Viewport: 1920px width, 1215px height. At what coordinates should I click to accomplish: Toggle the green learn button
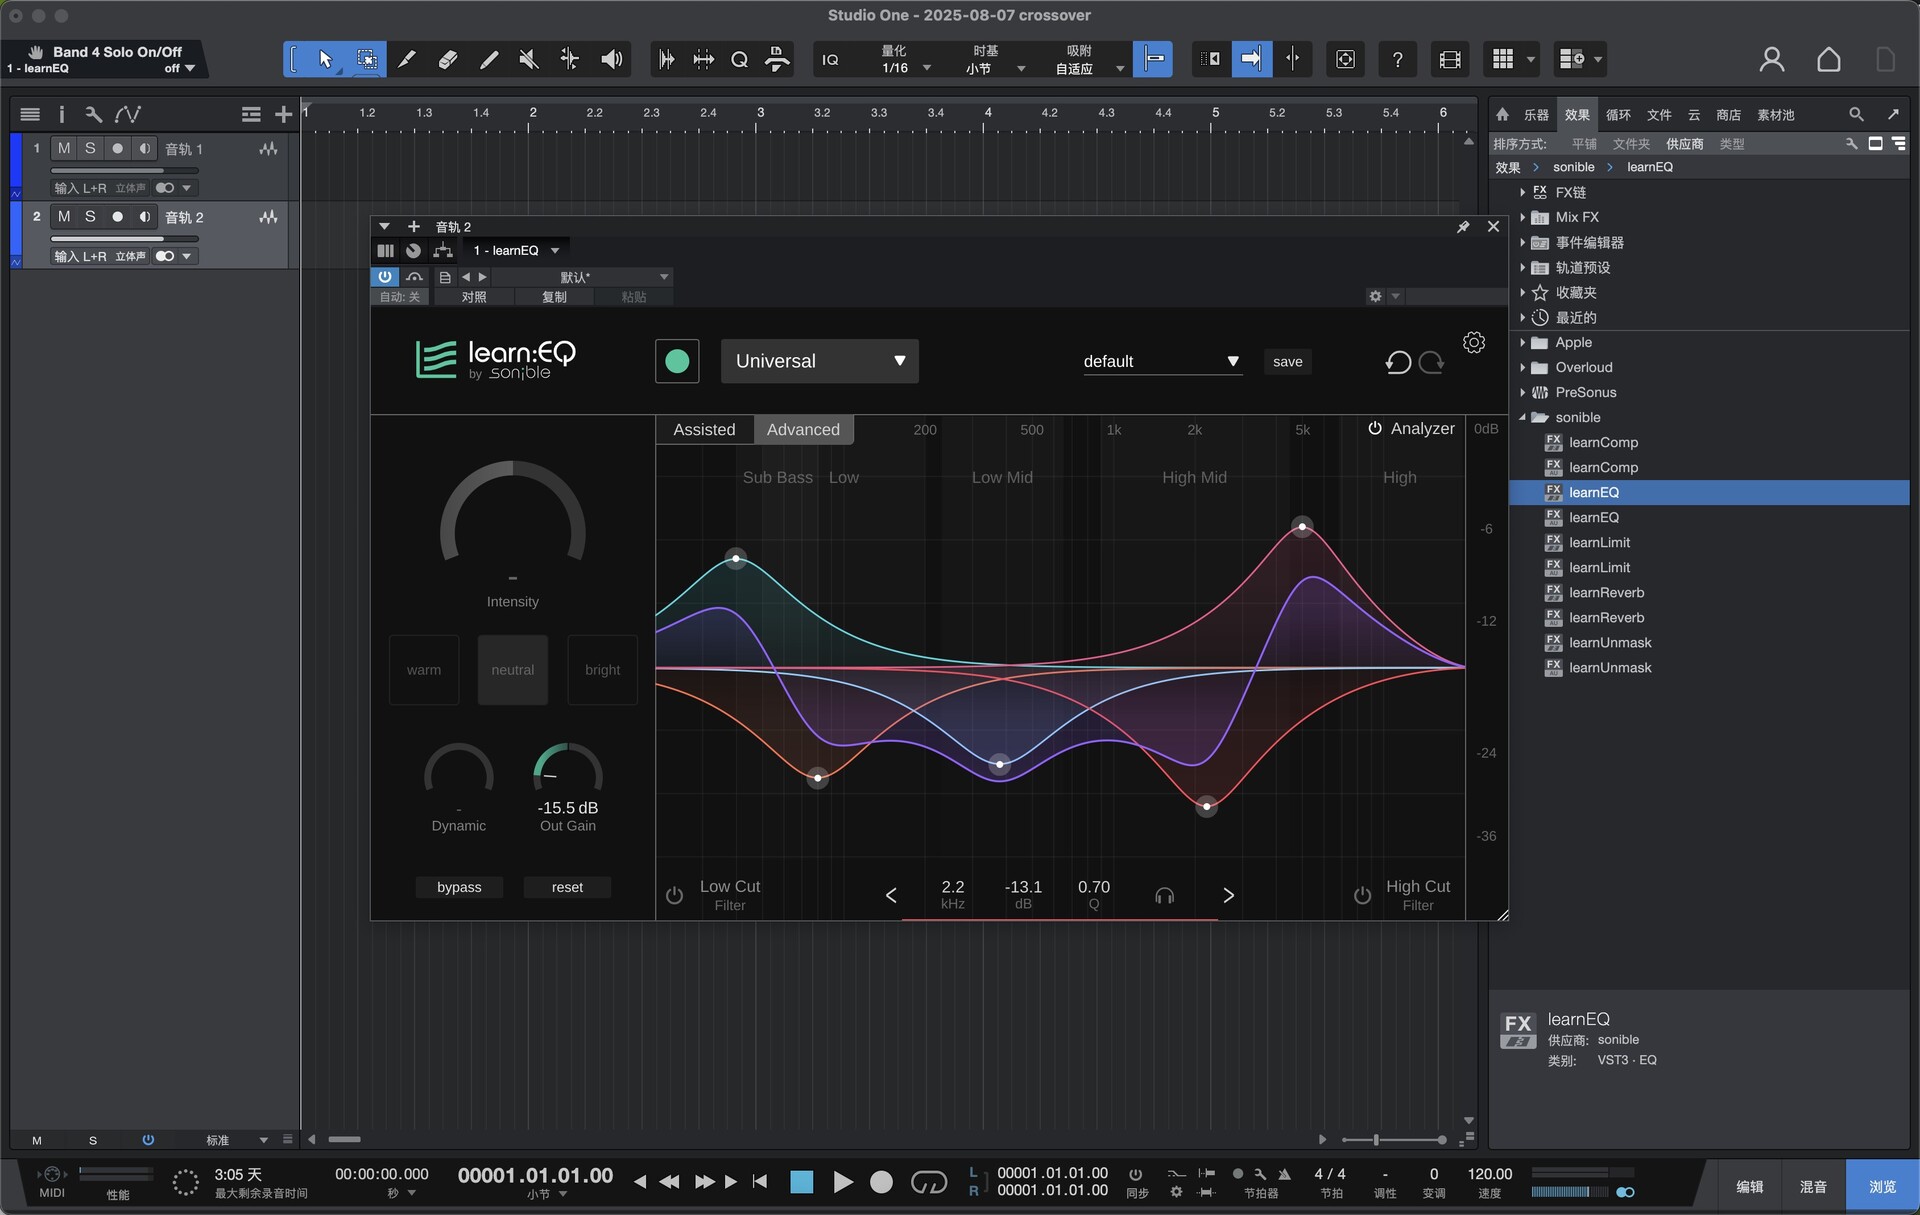[677, 361]
